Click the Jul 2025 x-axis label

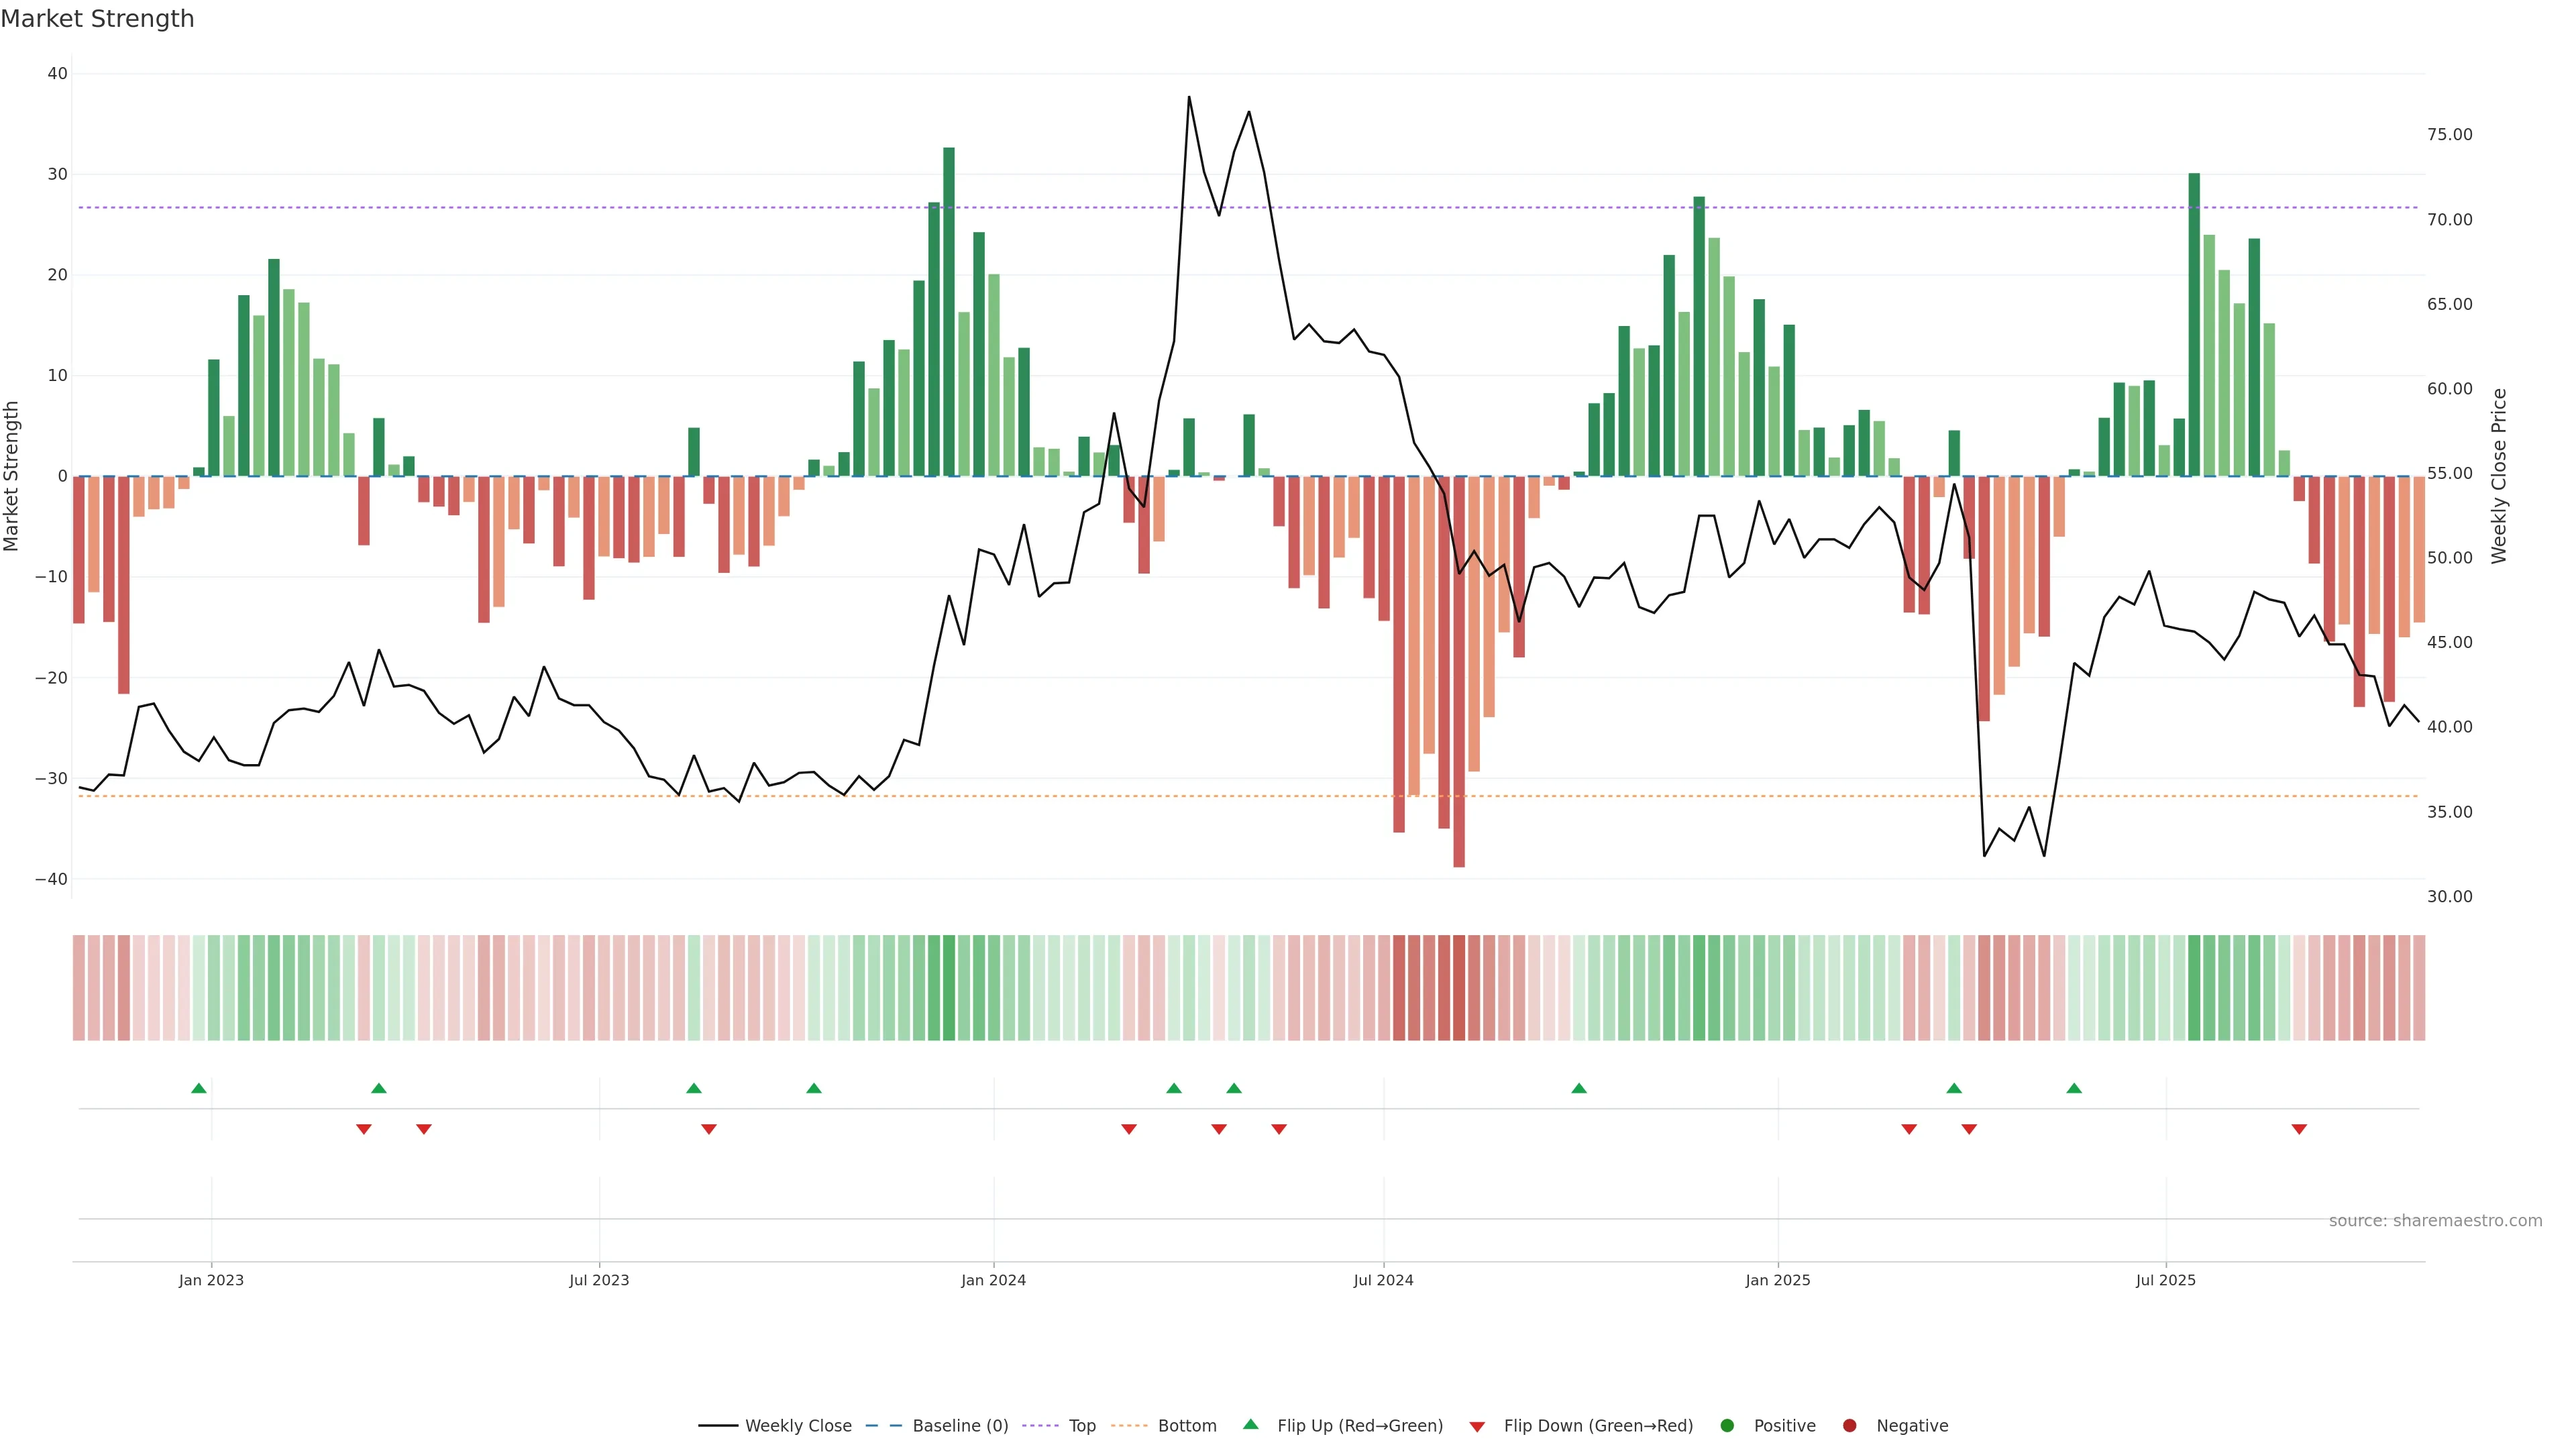point(2165,1280)
